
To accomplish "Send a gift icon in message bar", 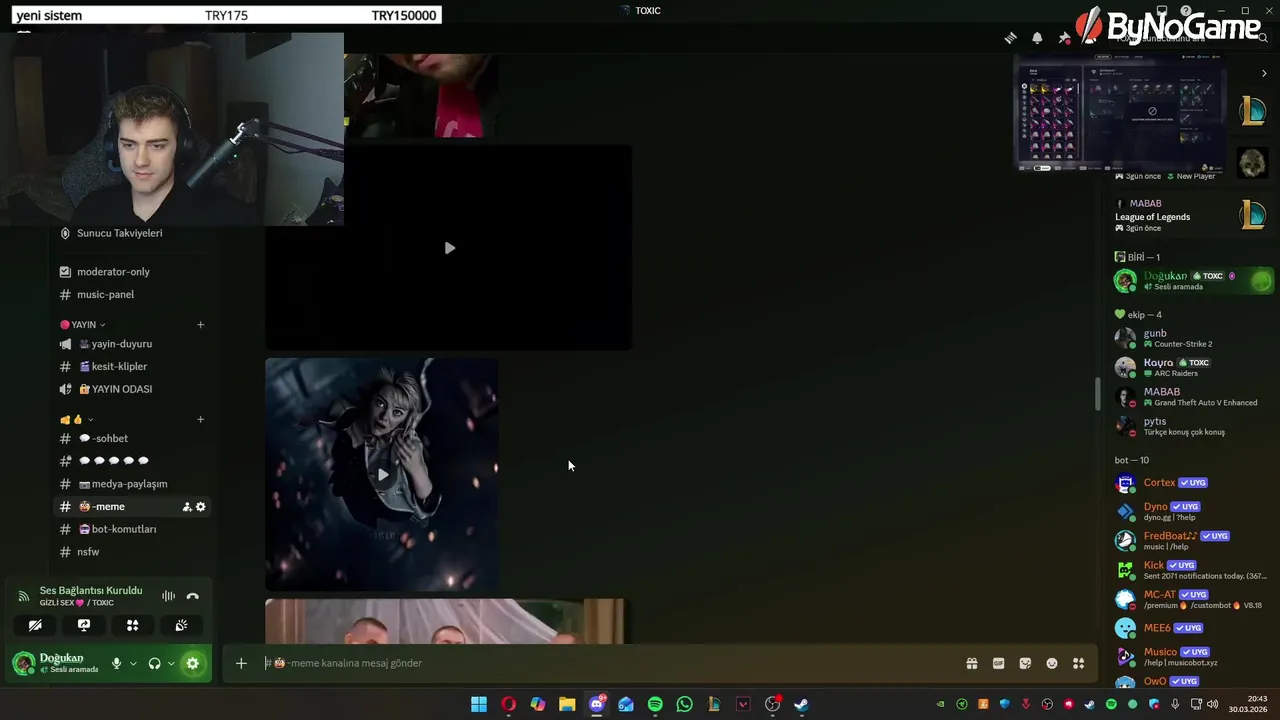I will [971, 663].
